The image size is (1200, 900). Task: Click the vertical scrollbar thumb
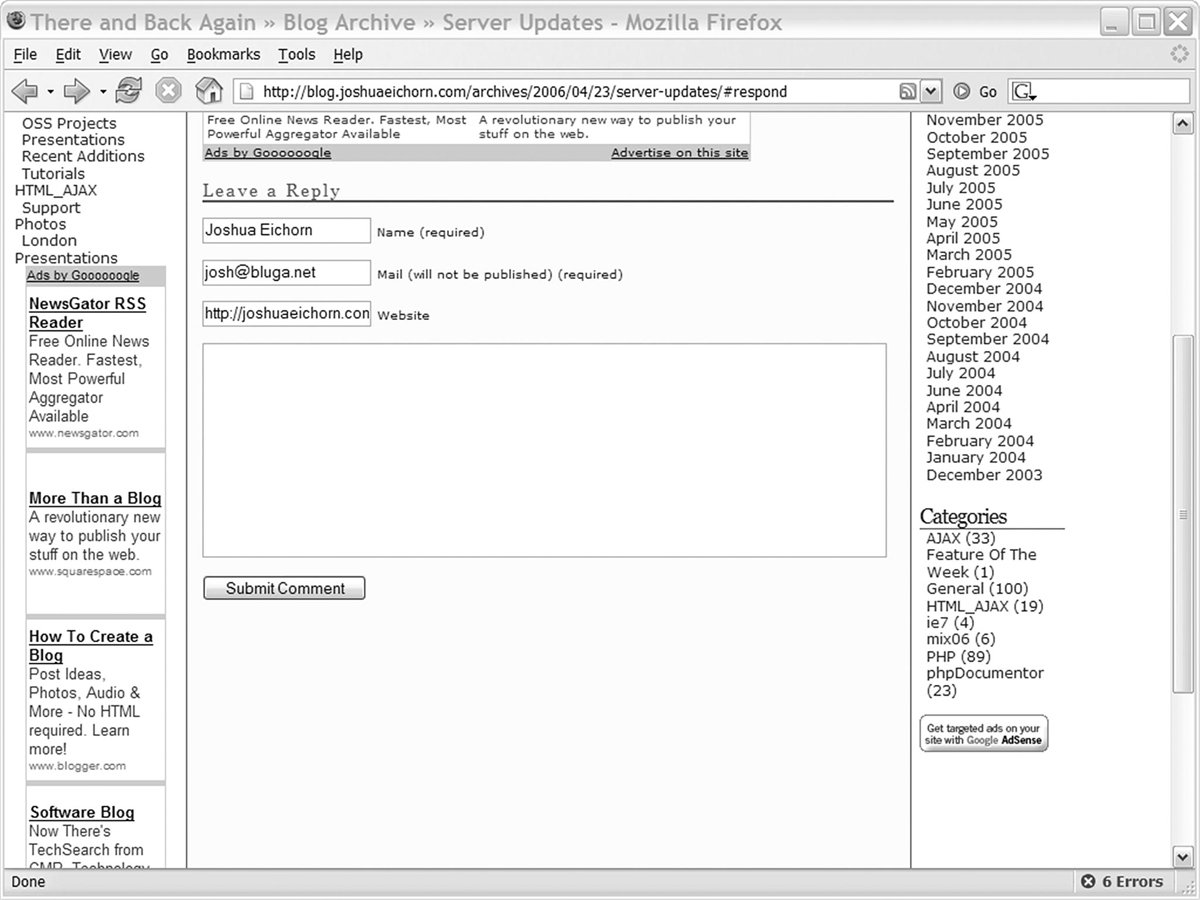(1182, 515)
